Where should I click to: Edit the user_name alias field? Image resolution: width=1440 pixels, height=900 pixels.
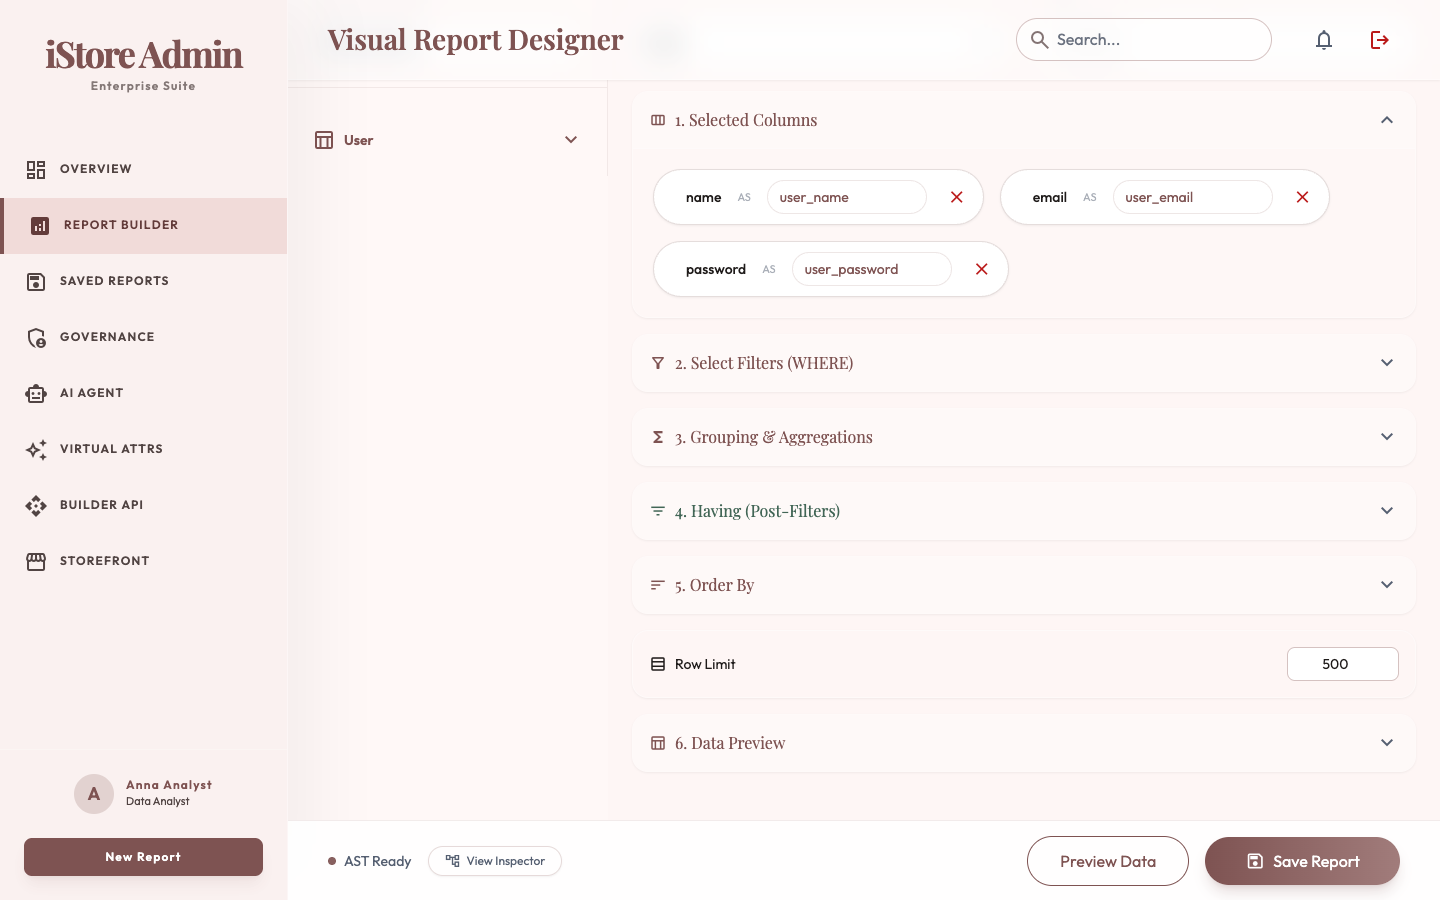pyautogui.click(x=847, y=197)
